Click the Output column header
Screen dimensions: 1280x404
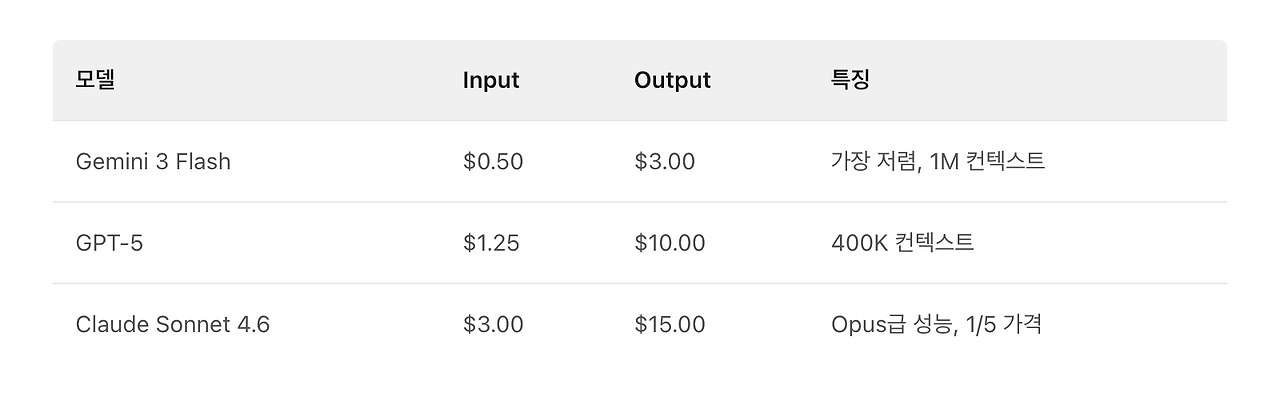[672, 80]
